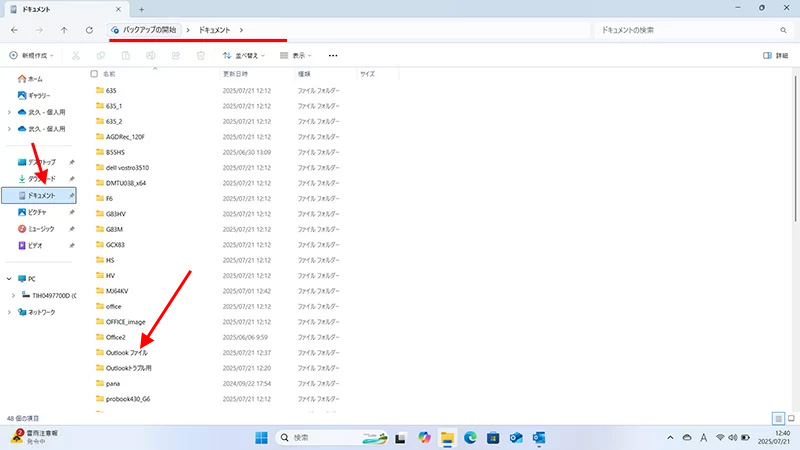Toggle the select-all checkbox in header

click(x=94, y=74)
